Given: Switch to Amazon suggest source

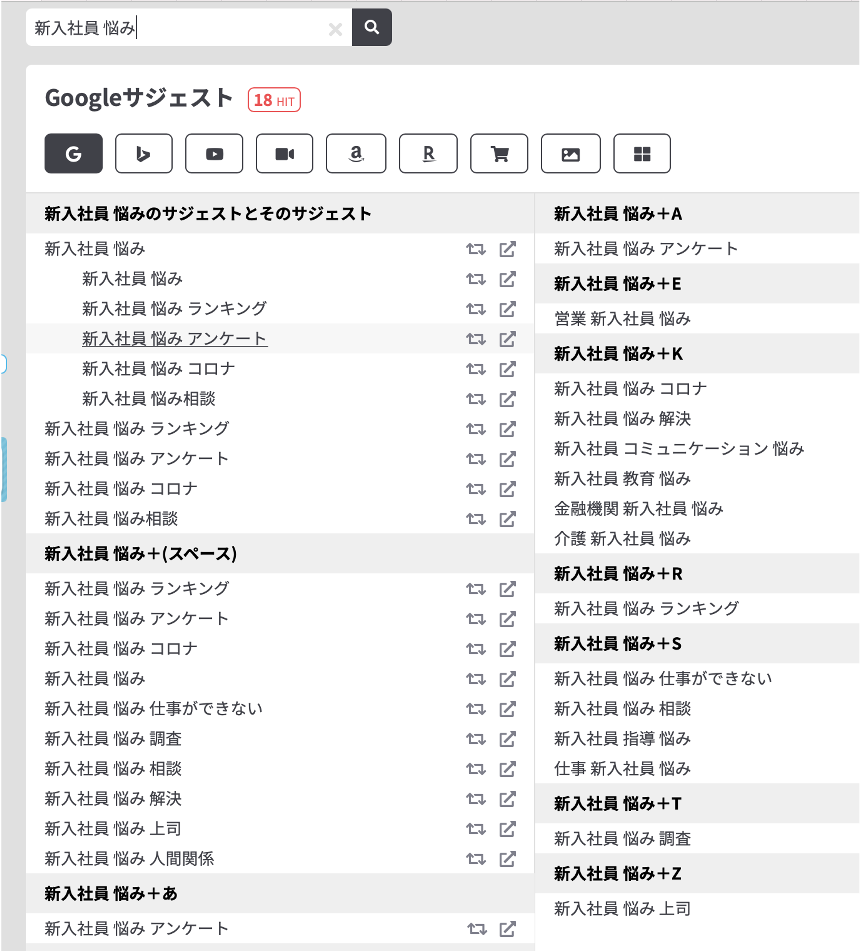Looking at the screenshot, I should (x=356, y=154).
